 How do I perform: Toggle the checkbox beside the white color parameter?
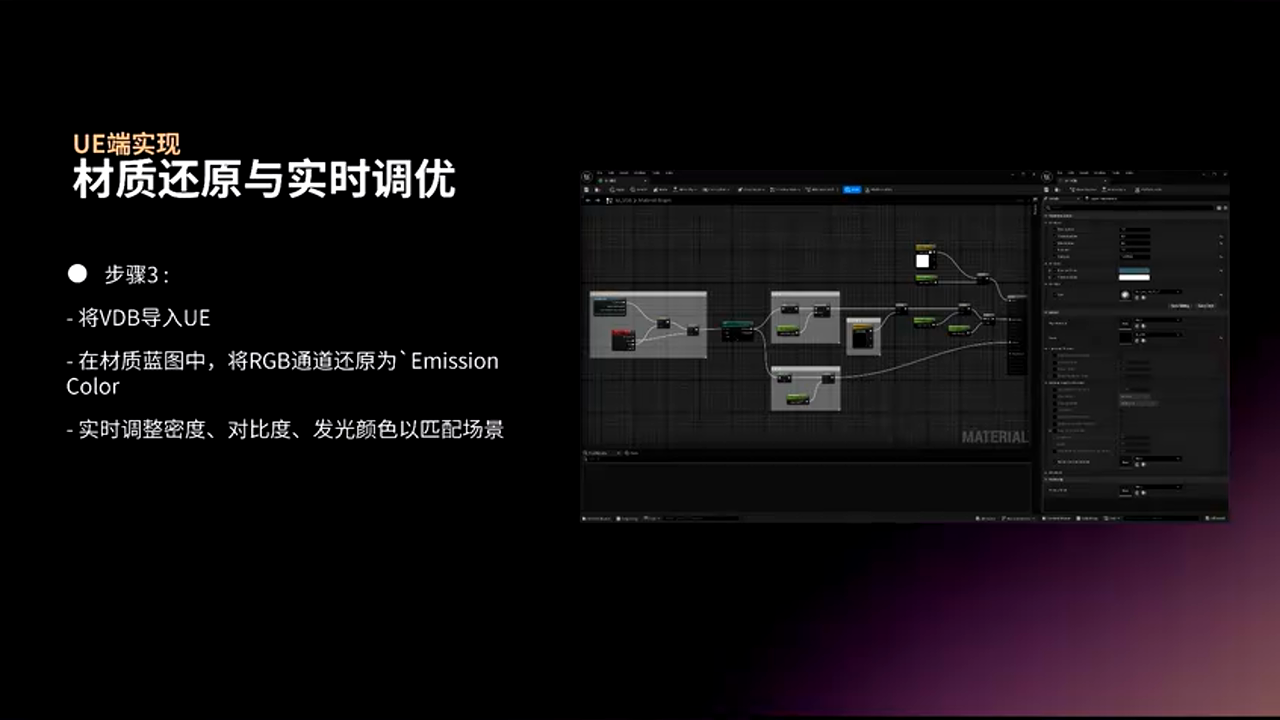click(x=1053, y=277)
